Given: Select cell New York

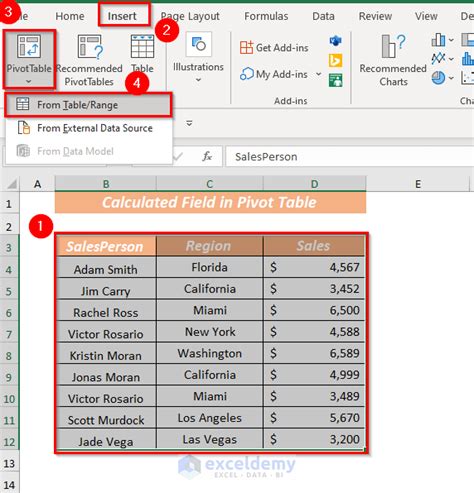Looking at the screenshot, I should 209,332.
